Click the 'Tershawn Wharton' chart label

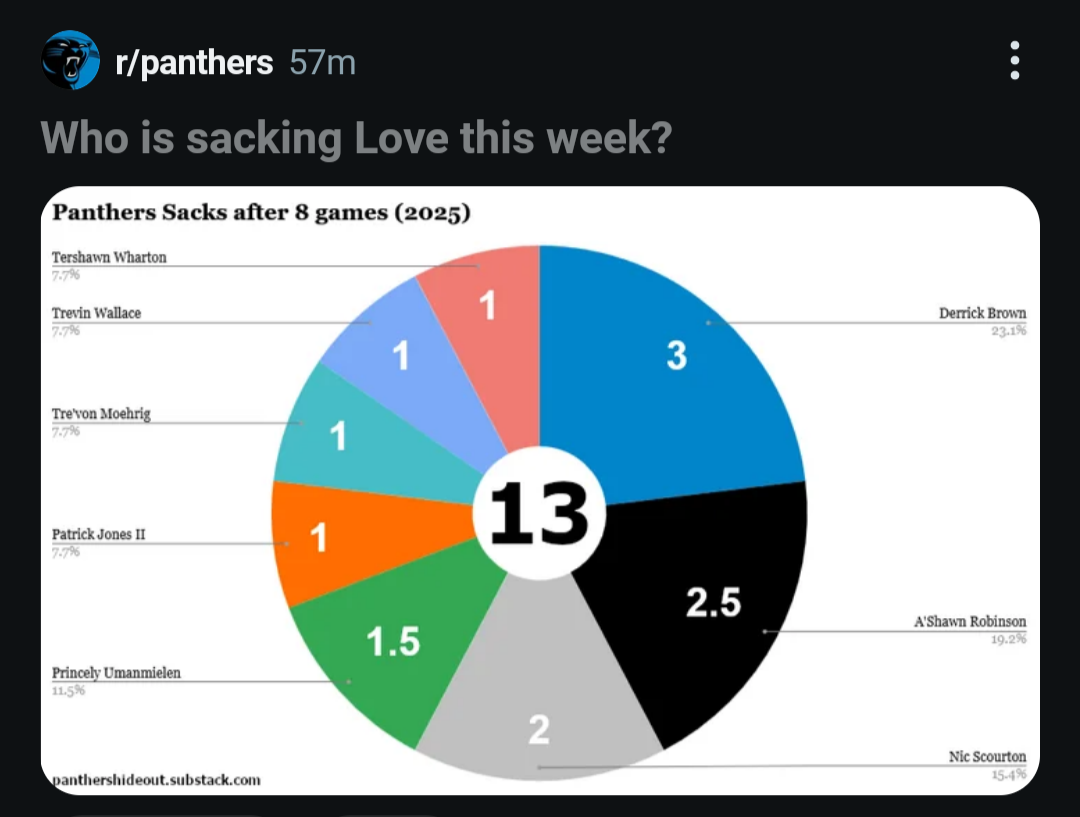point(109,257)
